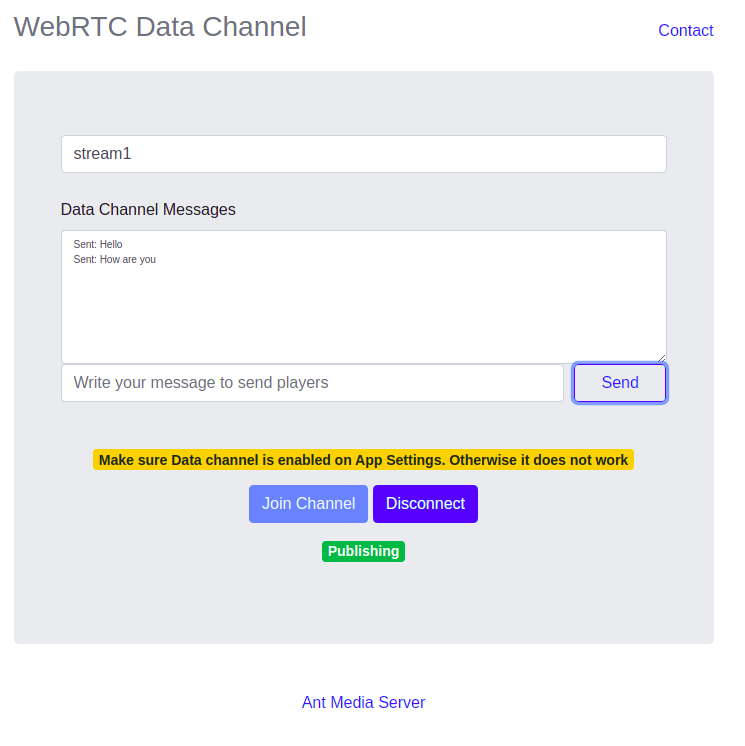Click the green Publishing status badge
This screenshot has height=746, width=745.
363,551
